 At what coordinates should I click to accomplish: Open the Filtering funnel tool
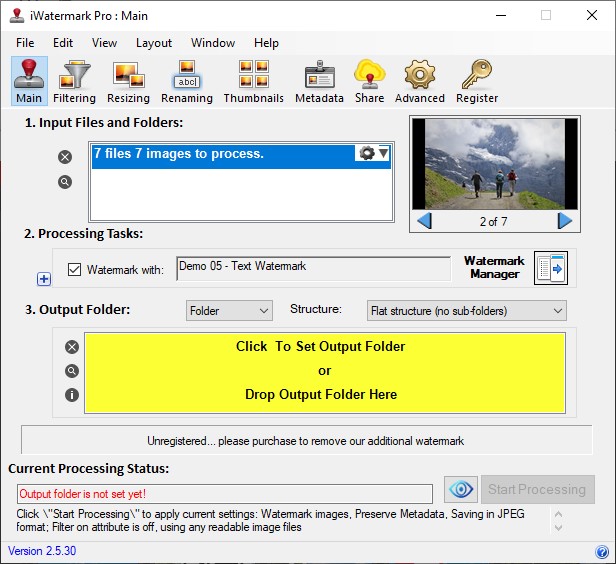click(x=74, y=81)
